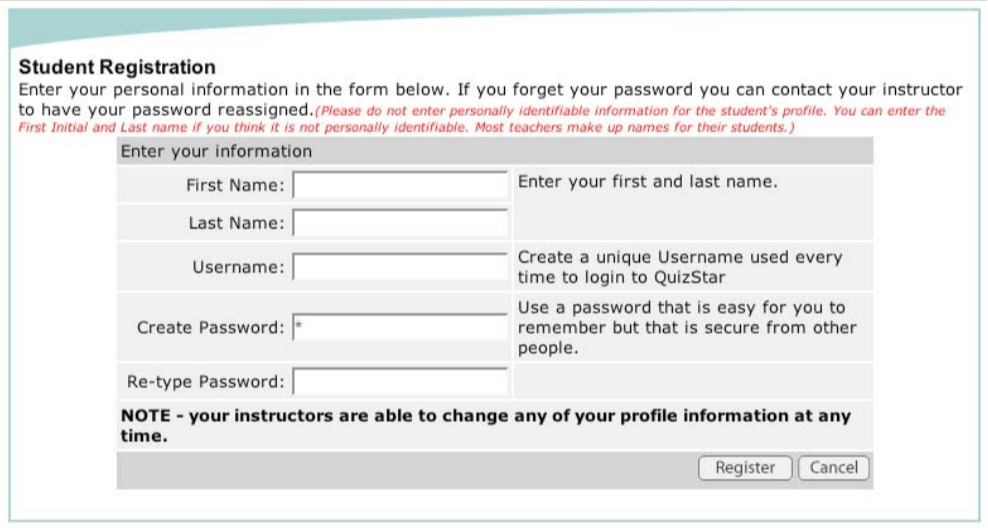This screenshot has height=530, width=988.
Task: Click the Student Registration heading
Action: (117, 68)
